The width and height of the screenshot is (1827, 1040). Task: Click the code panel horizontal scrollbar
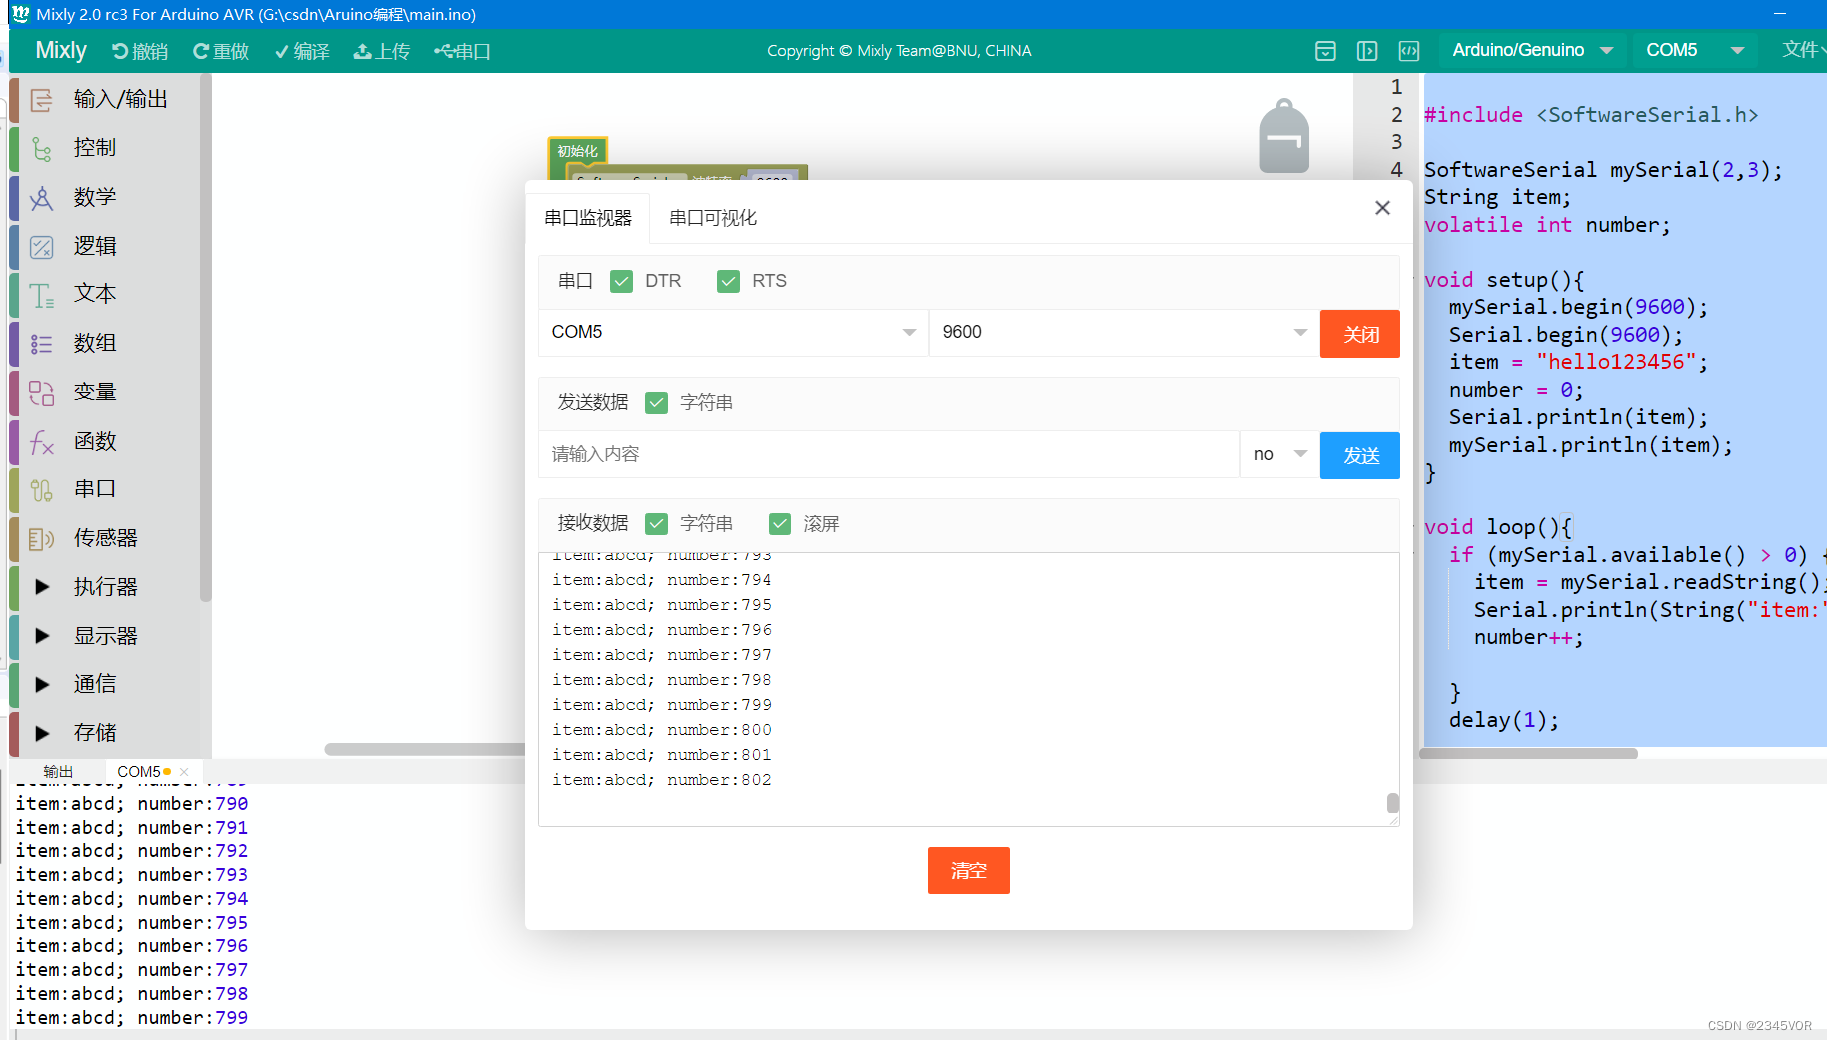[x=1528, y=753]
